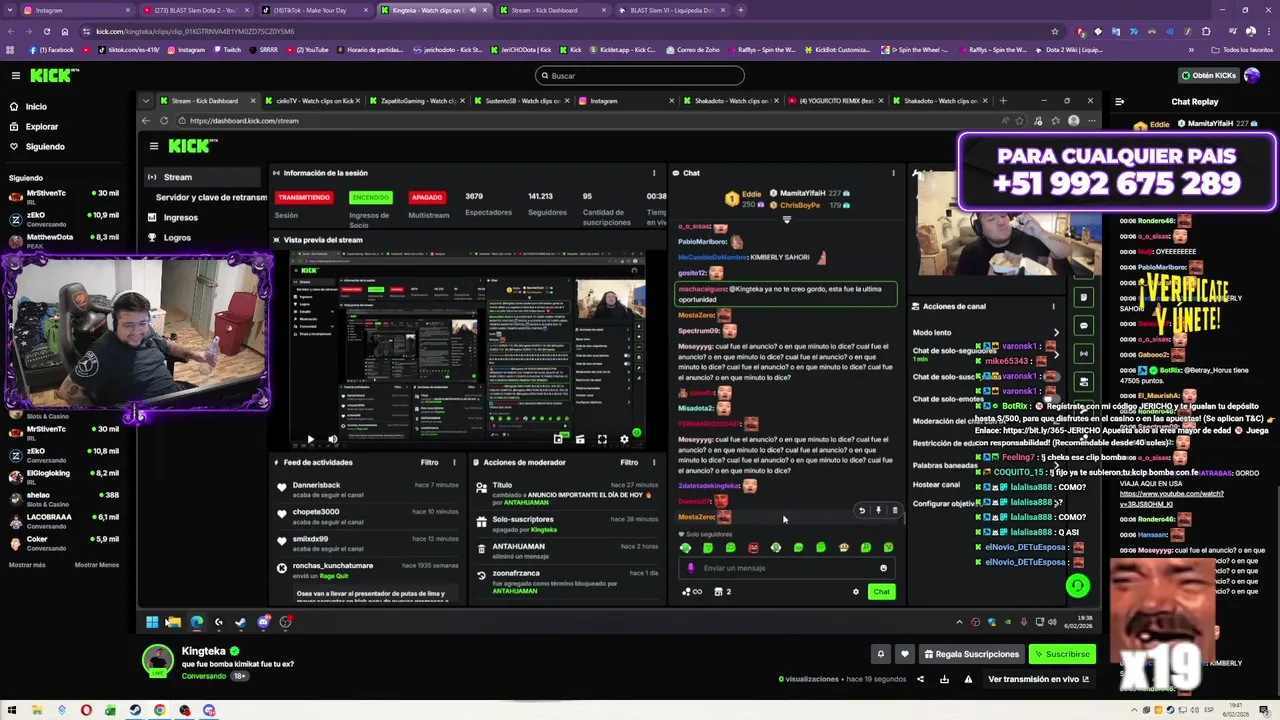Click the Conversando category link

tap(203, 677)
